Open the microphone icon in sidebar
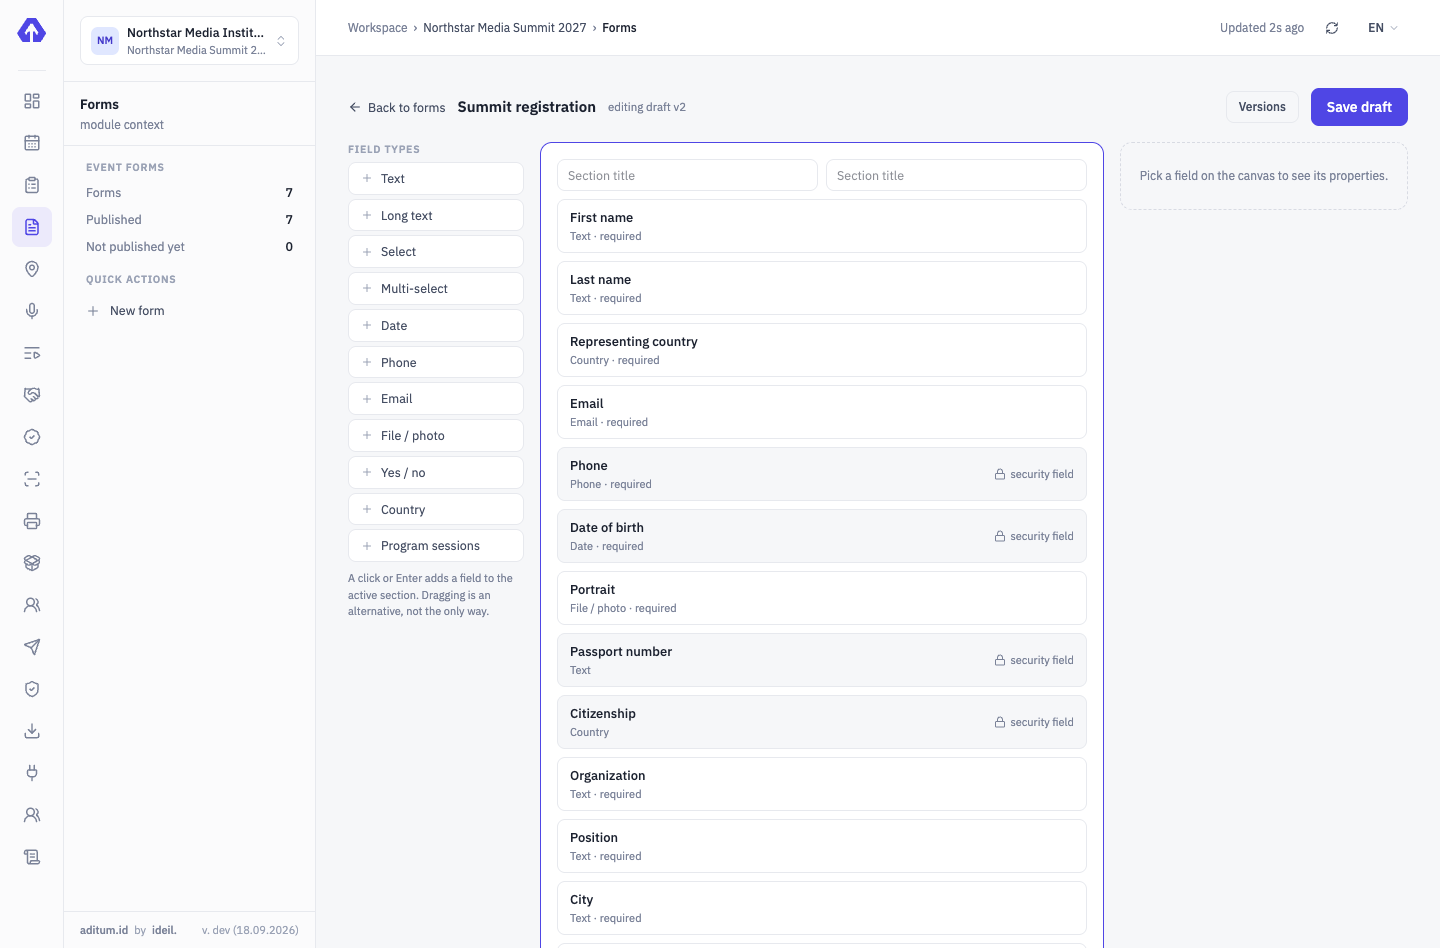The width and height of the screenshot is (1440, 948). point(32,311)
